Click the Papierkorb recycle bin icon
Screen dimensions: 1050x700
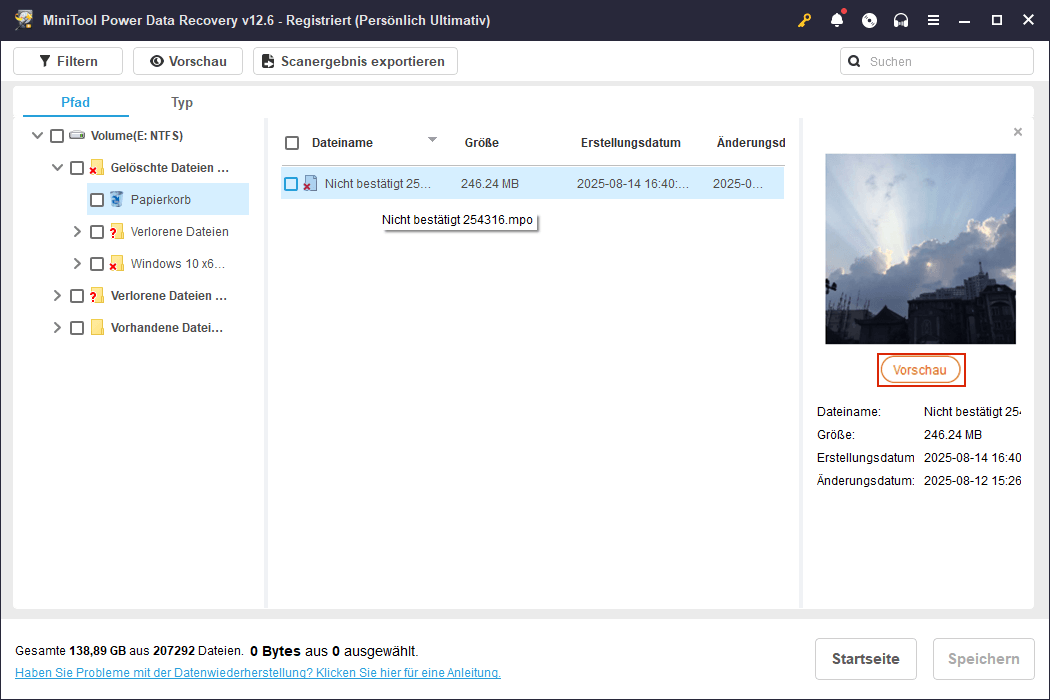tap(117, 199)
